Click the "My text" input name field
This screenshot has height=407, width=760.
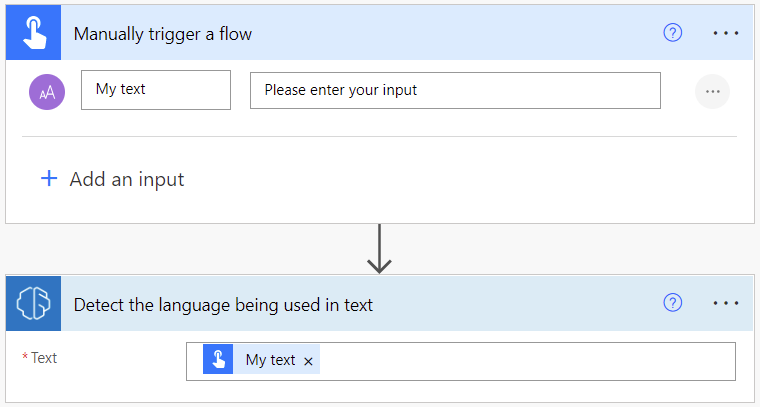click(155, 89)
